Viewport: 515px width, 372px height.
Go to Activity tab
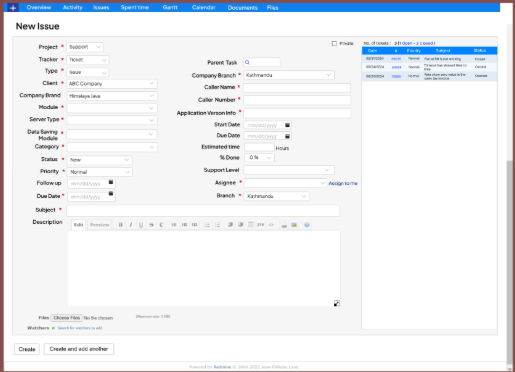click(x=72, y=7)
